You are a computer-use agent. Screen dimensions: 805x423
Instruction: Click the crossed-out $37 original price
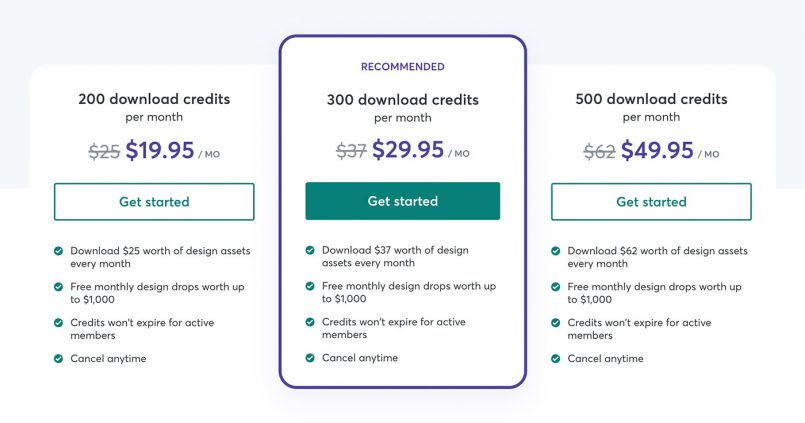tap(351, 151)
